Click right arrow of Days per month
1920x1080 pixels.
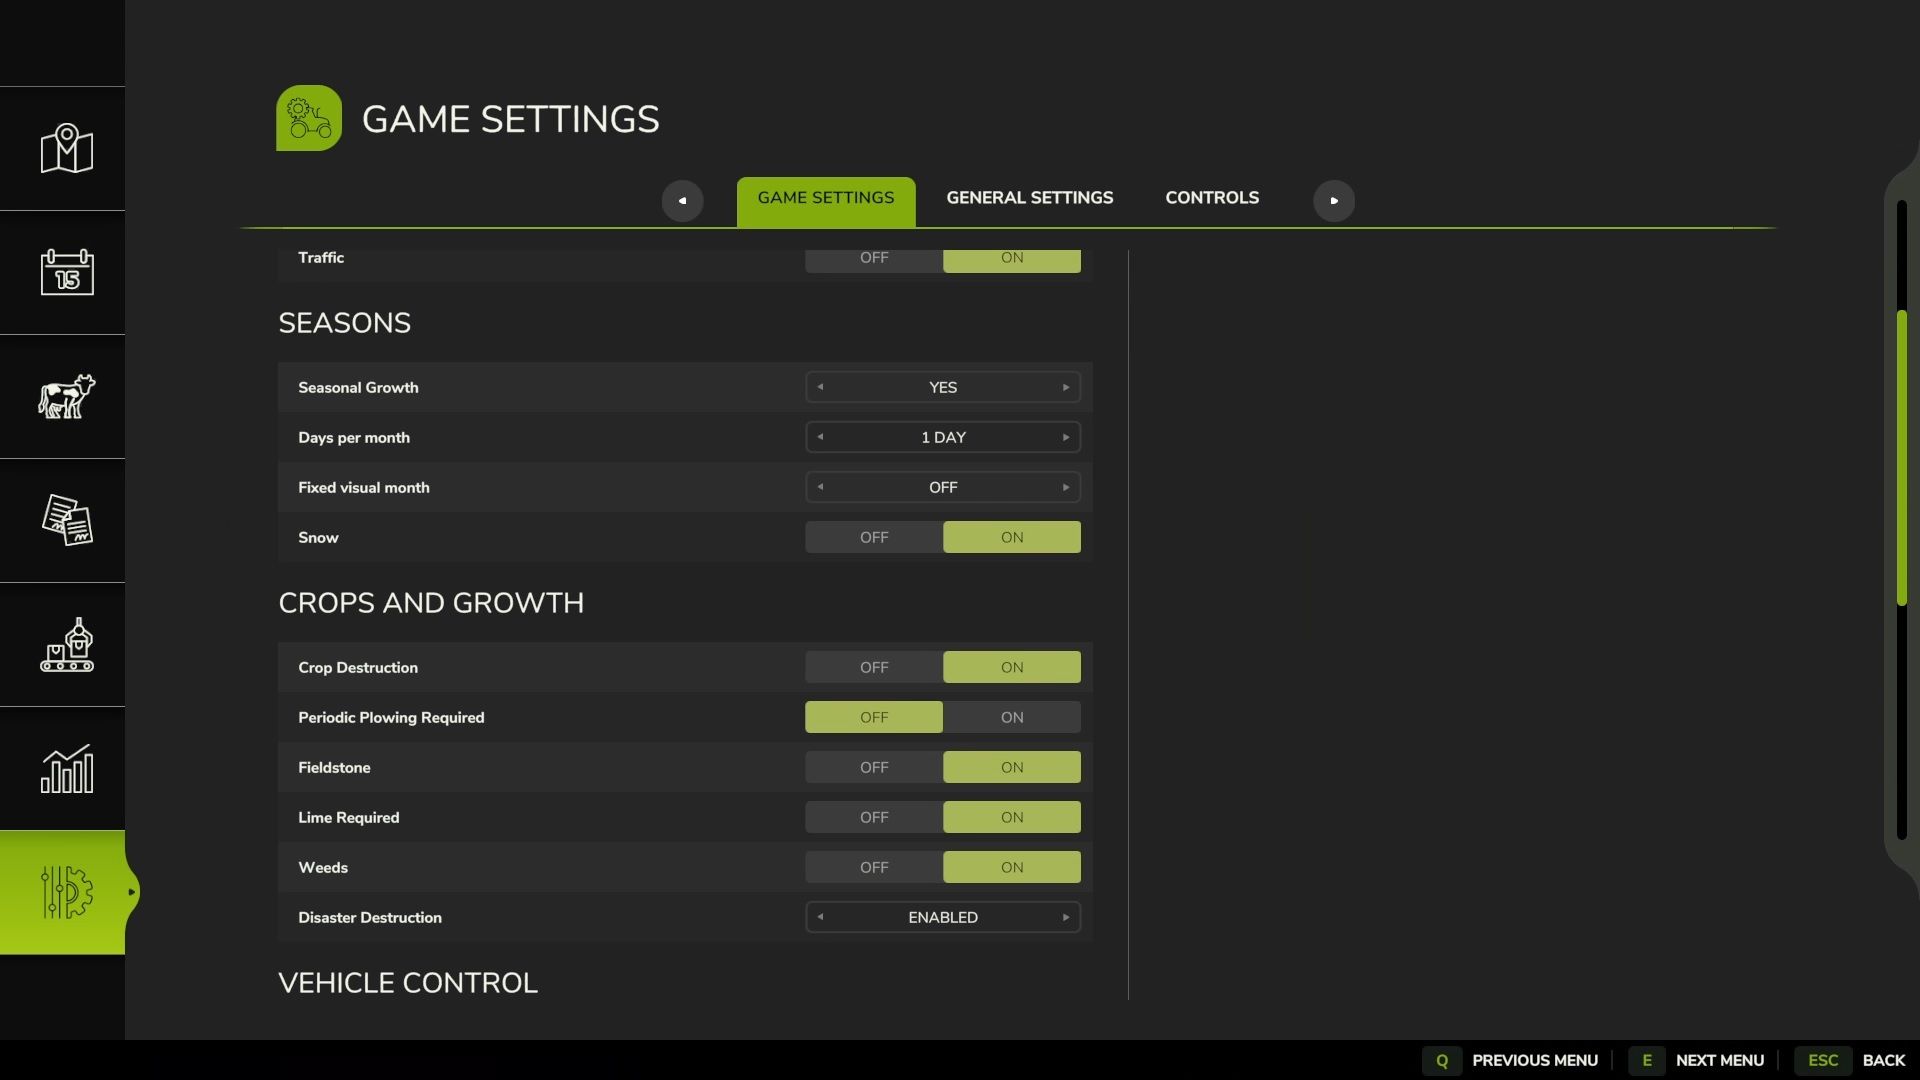click(1065, 437)
